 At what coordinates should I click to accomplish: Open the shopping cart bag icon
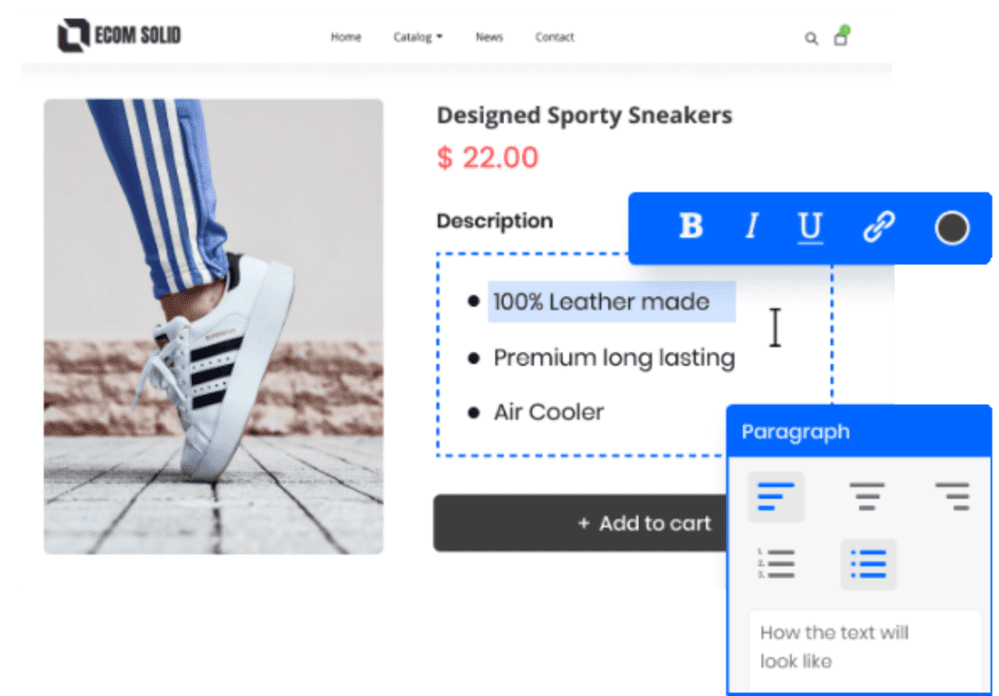(841, 37)
